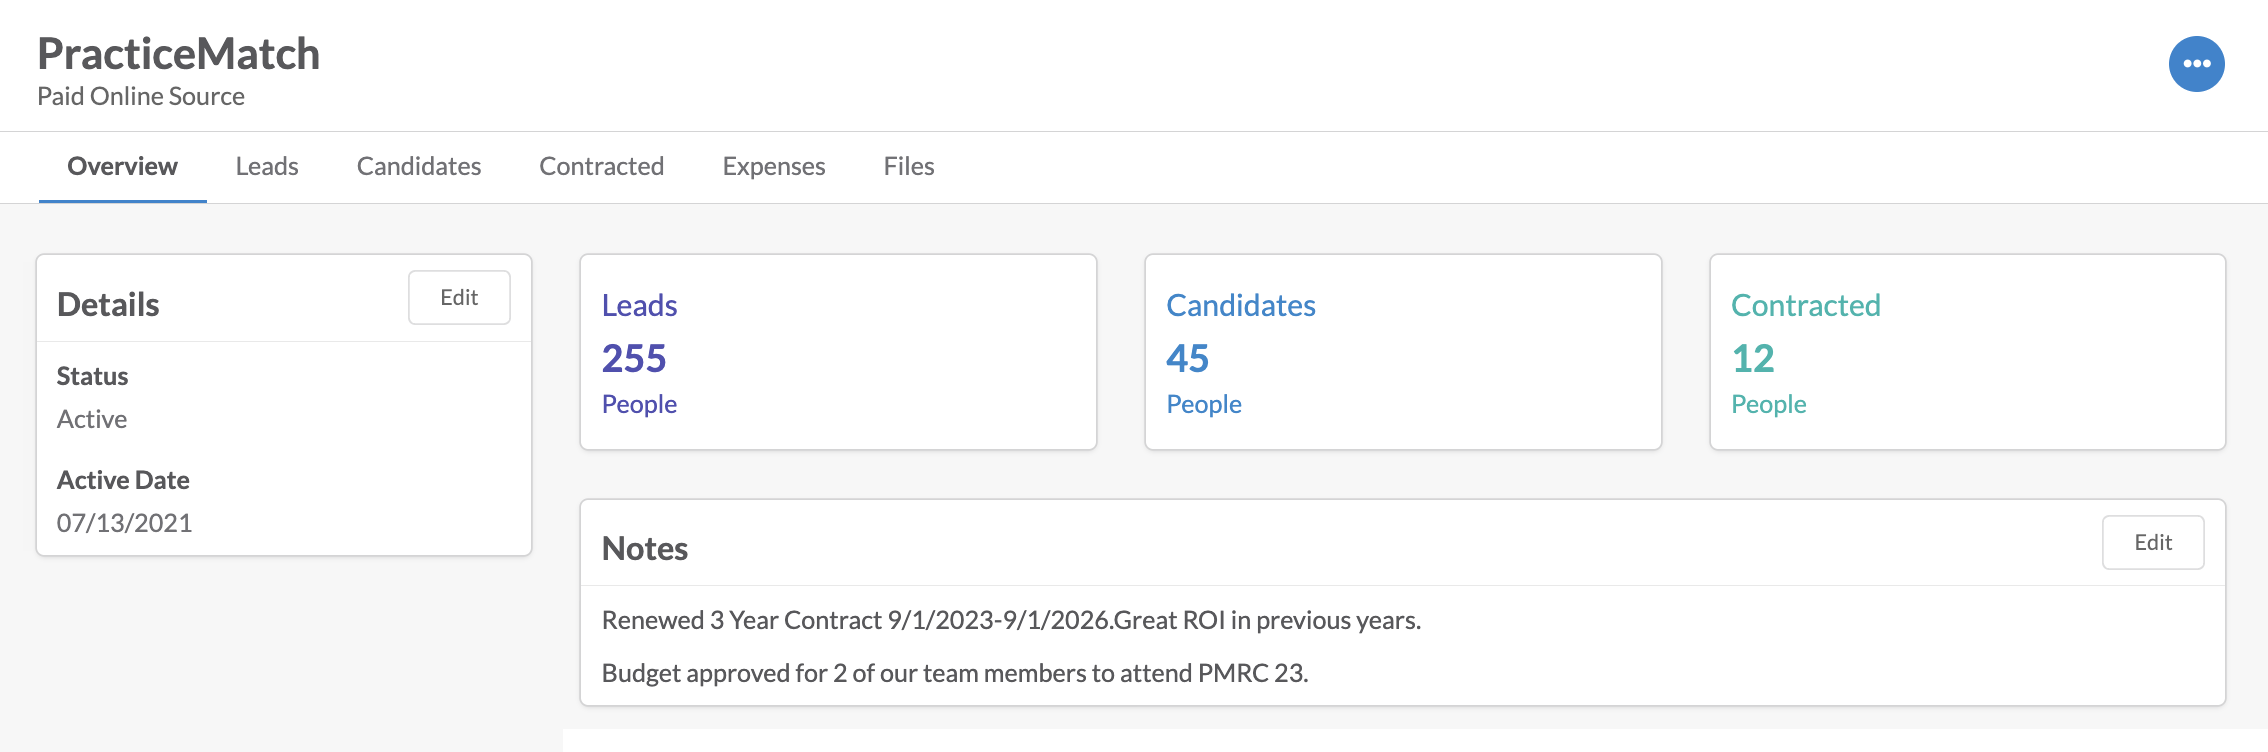Click the Active Date value 07/13/2021
The width and height of the screenshot is (2268, 752).
coord(124,523)
